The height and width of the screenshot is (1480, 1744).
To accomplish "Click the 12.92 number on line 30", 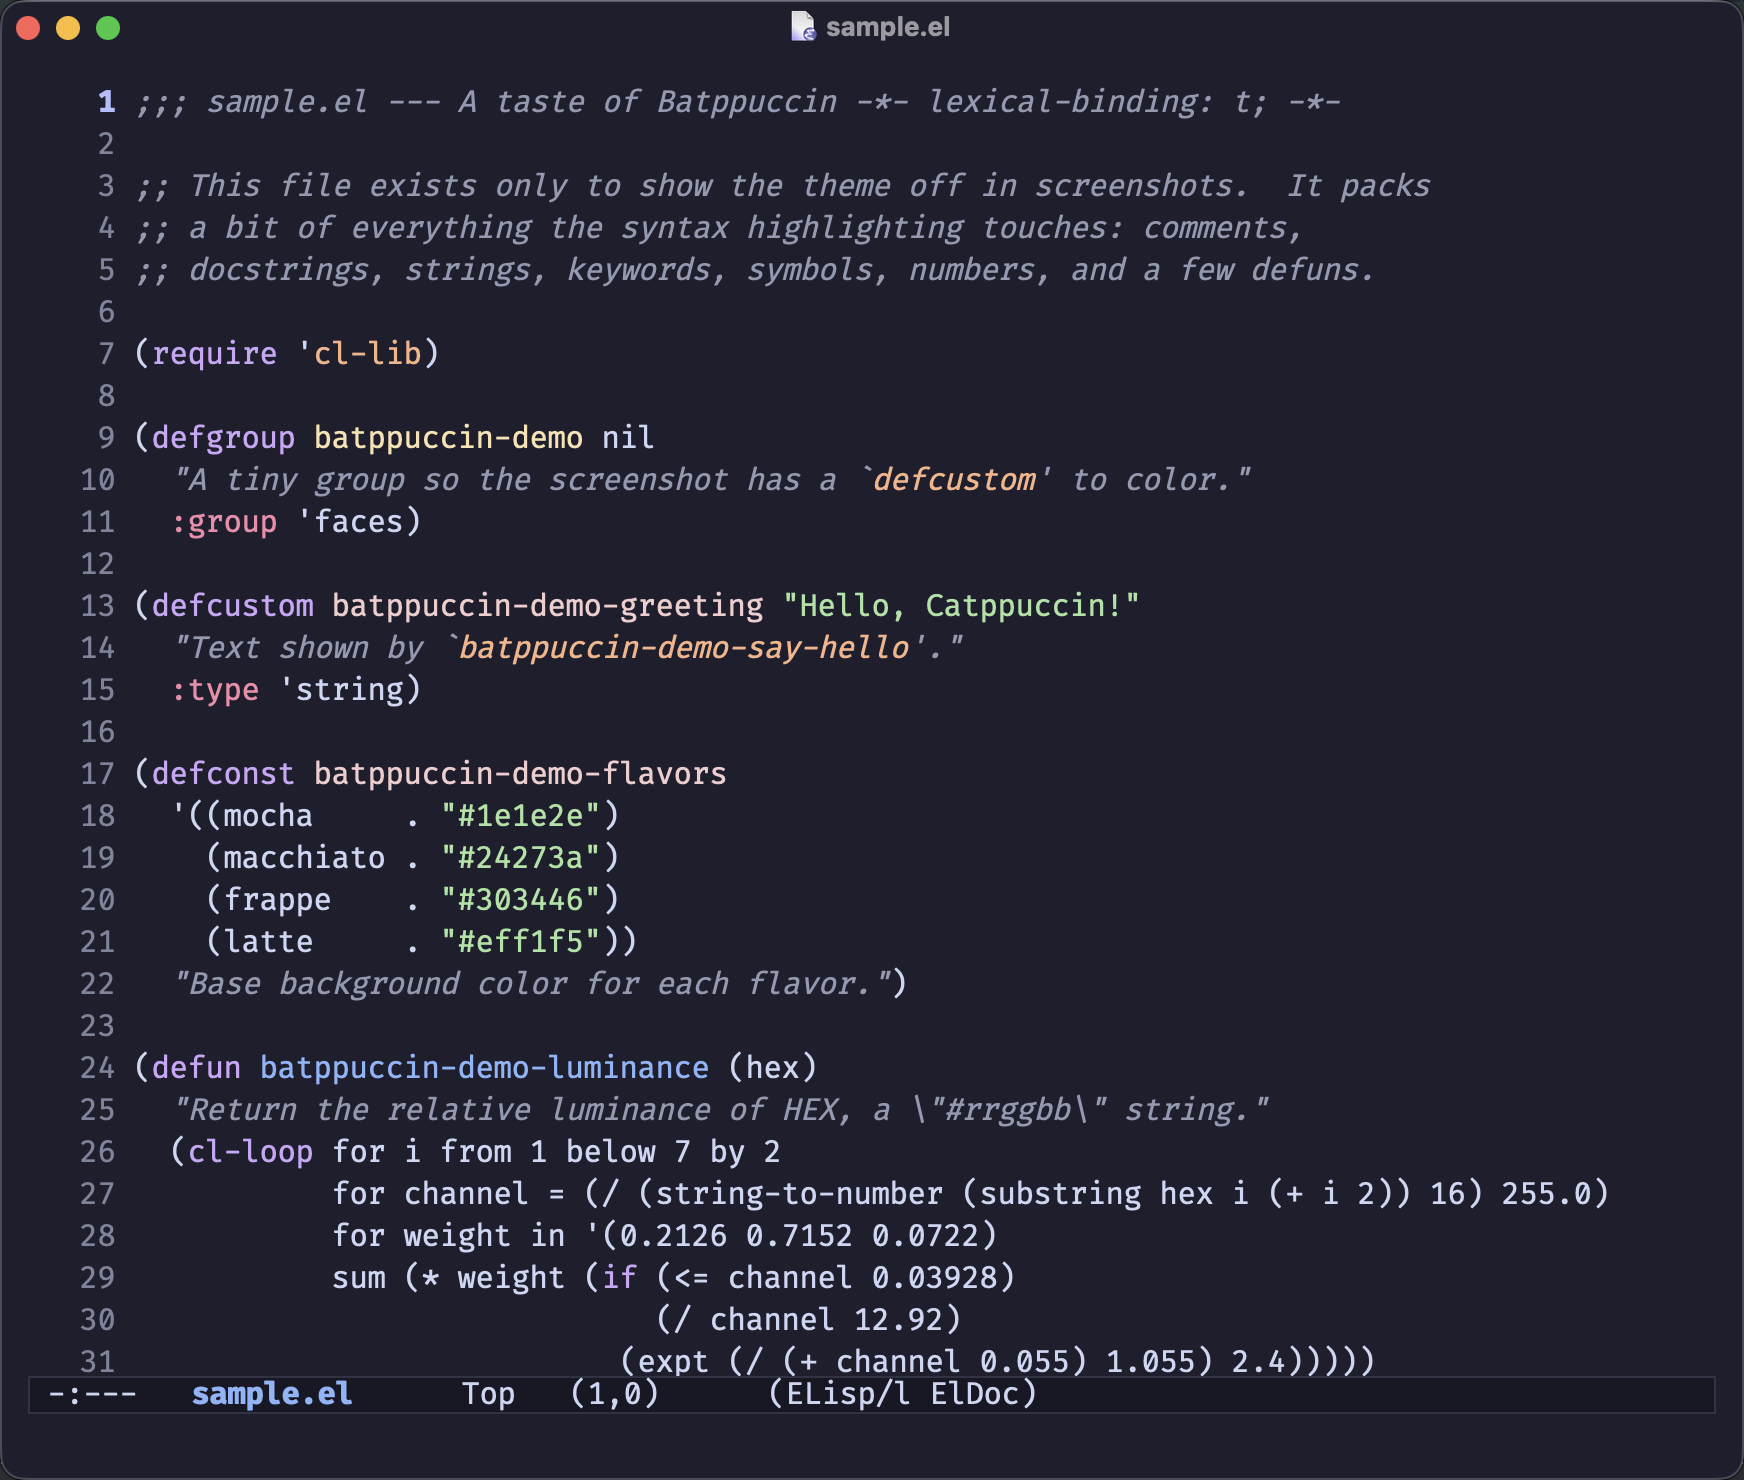I will pyautogui.click(x=898, y=1320).
